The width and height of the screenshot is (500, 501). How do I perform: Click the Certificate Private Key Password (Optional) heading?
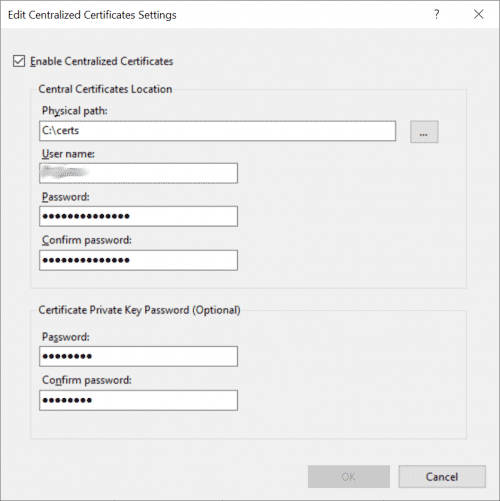139,310
